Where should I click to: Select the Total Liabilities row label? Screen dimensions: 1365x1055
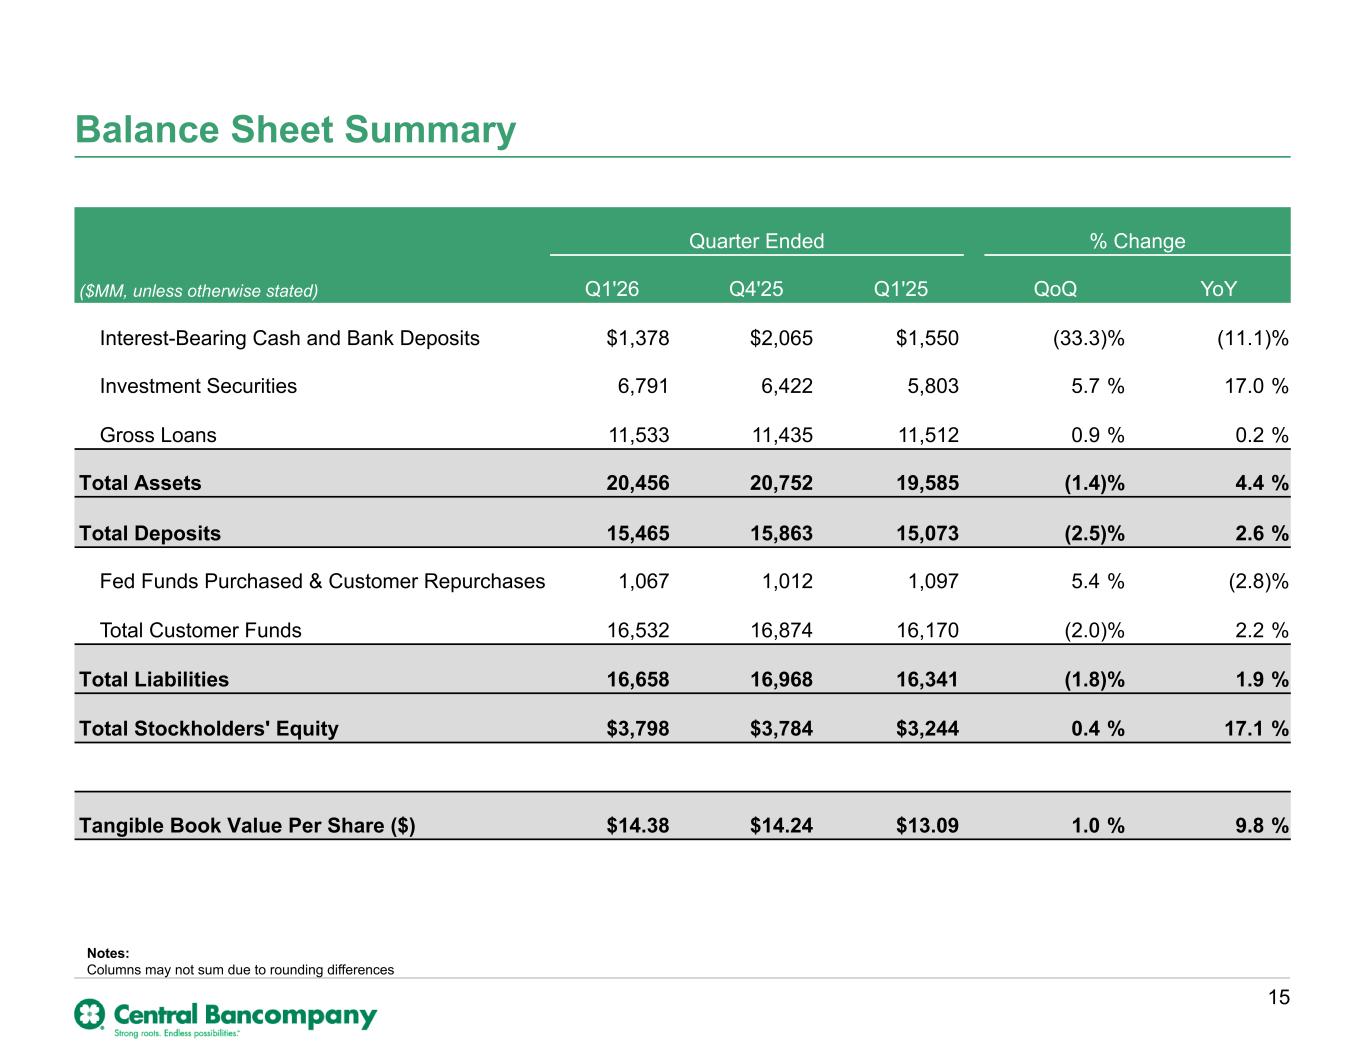154,680
